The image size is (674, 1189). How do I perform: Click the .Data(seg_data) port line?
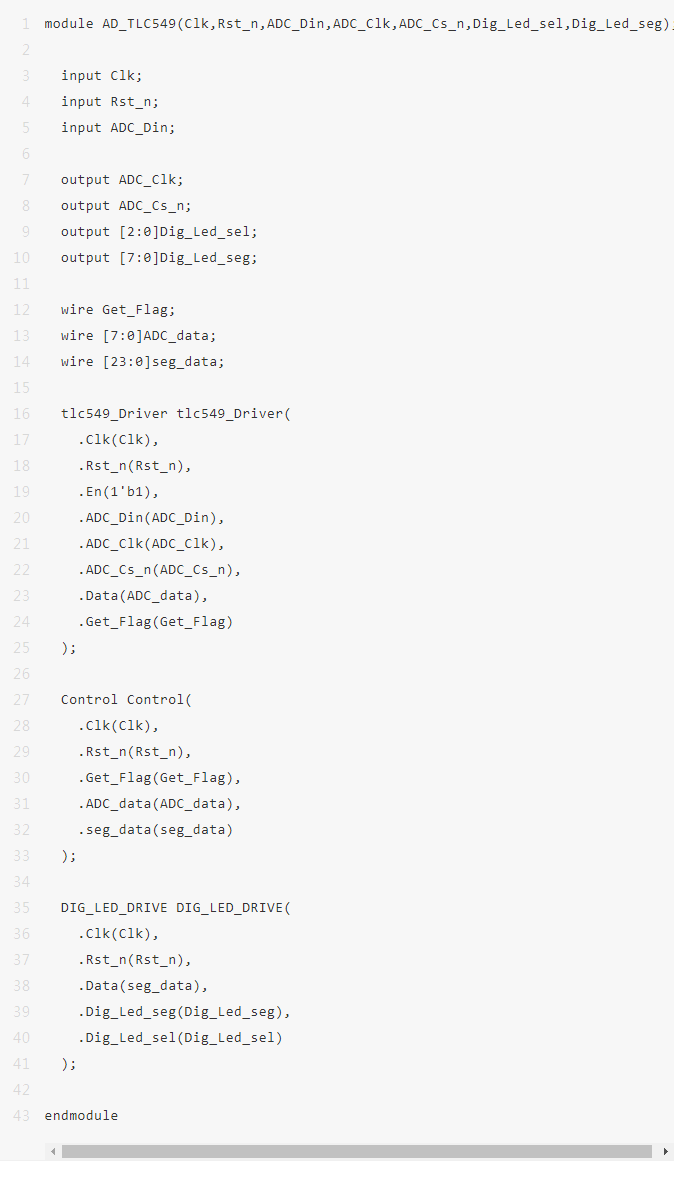pos(143,985)
